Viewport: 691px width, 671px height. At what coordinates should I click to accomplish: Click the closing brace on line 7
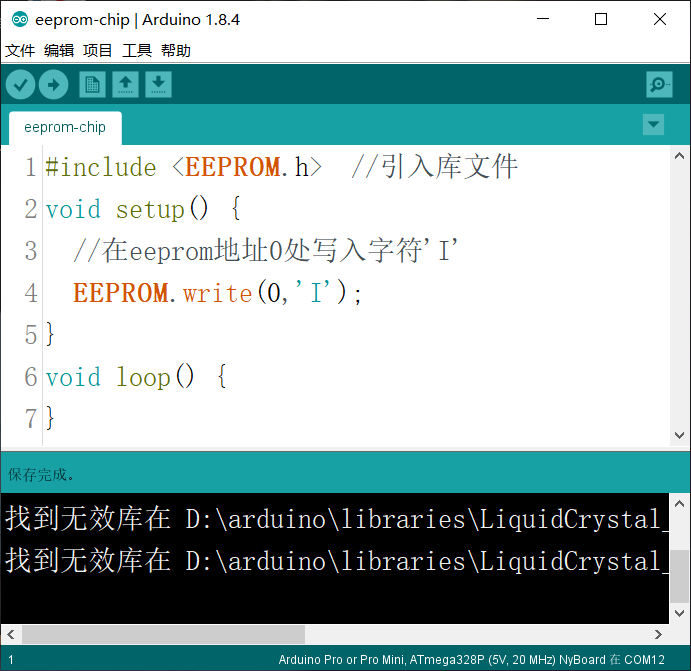(x=50, y=418)
